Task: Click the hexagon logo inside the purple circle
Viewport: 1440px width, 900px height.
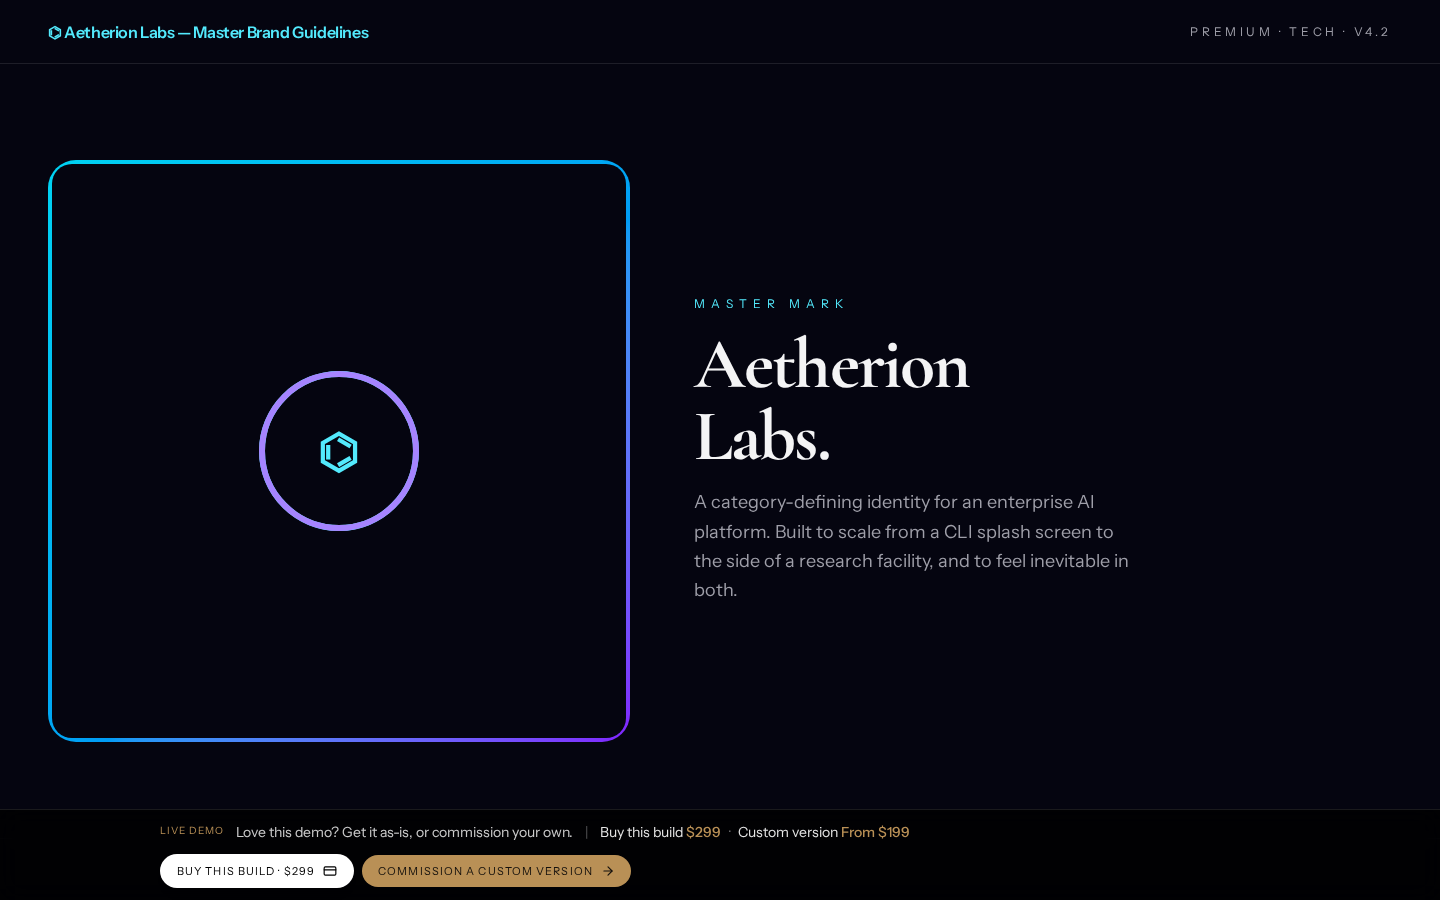Action: tap(339, 452)
